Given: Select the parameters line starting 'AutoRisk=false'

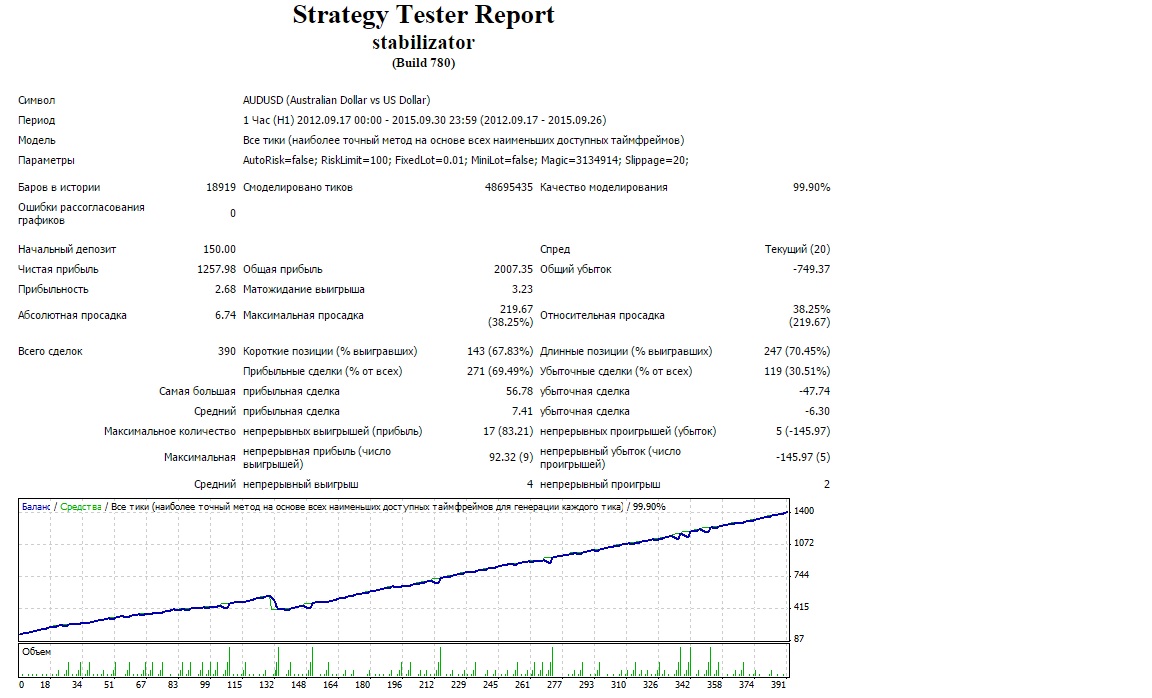Looking at the screenshot, I should pyautogui.click(x=466, y=160).
